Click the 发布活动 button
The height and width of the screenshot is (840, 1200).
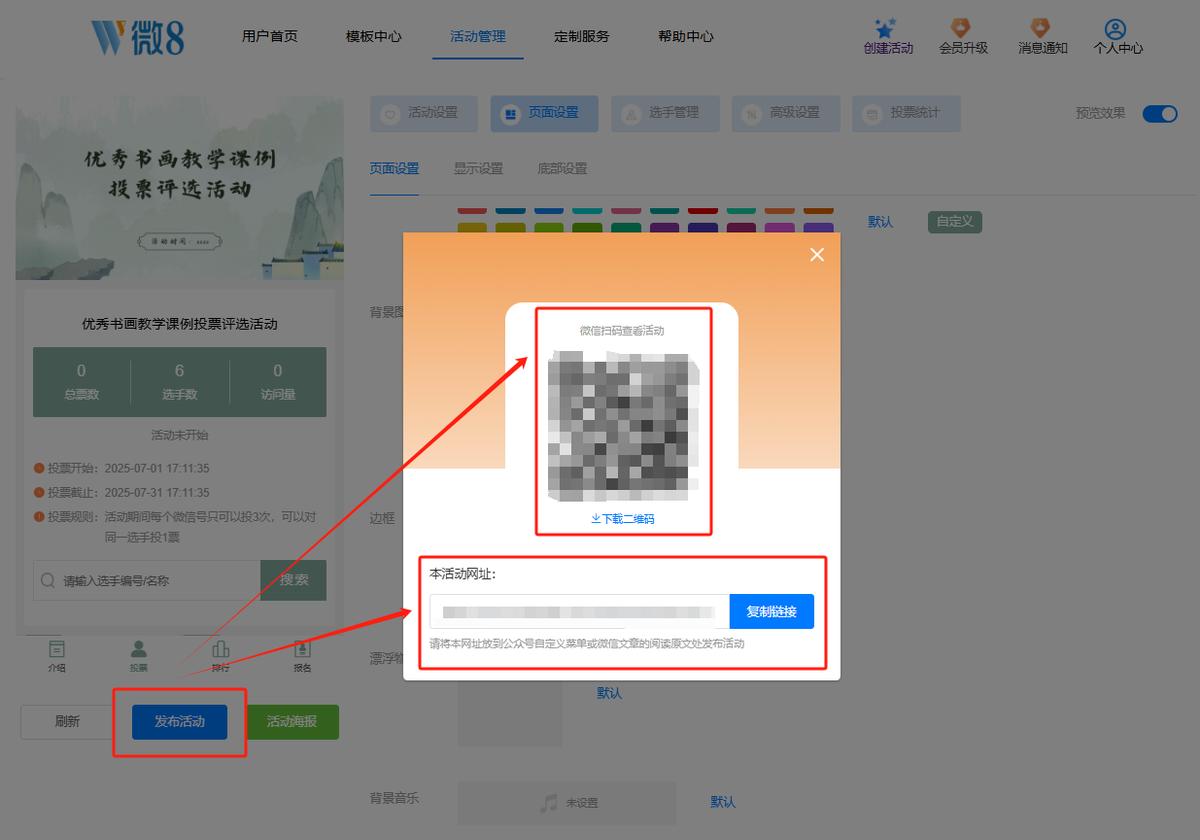point(180,722)
